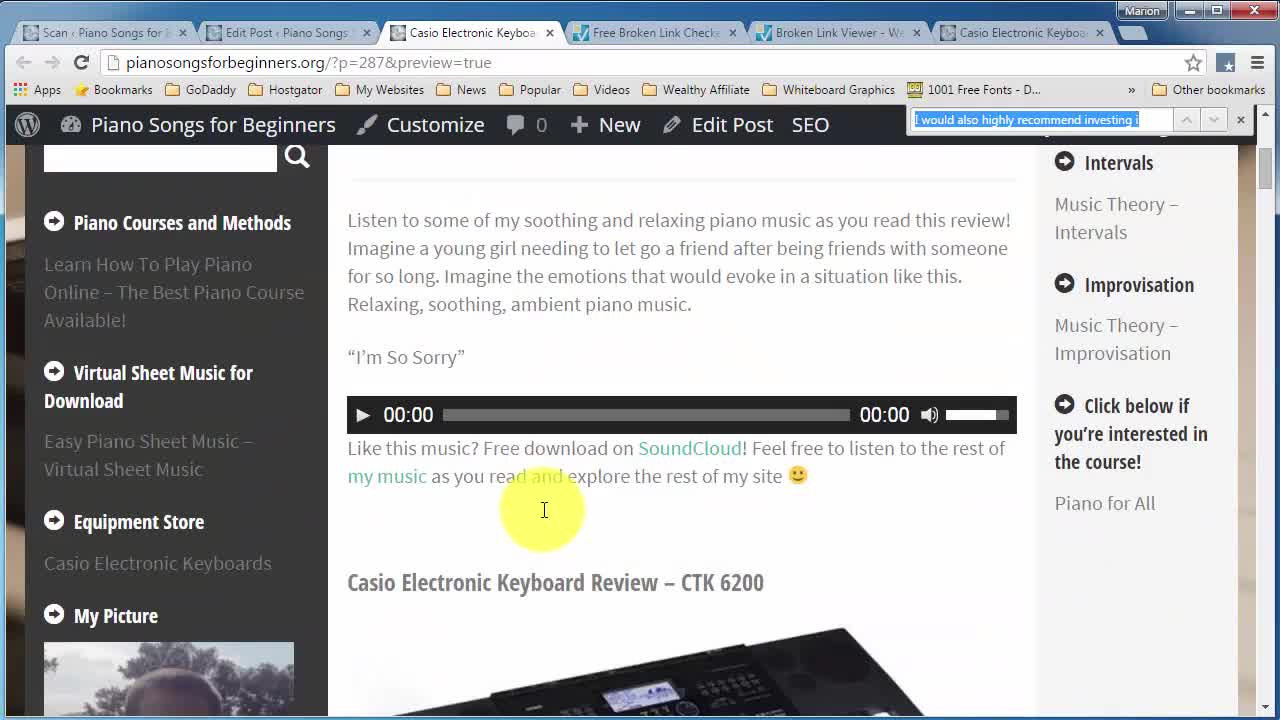Bookmark this page with the star icon
Image resolution: width=1280 pixels, height=720 pixels.
click(1193, 63)
